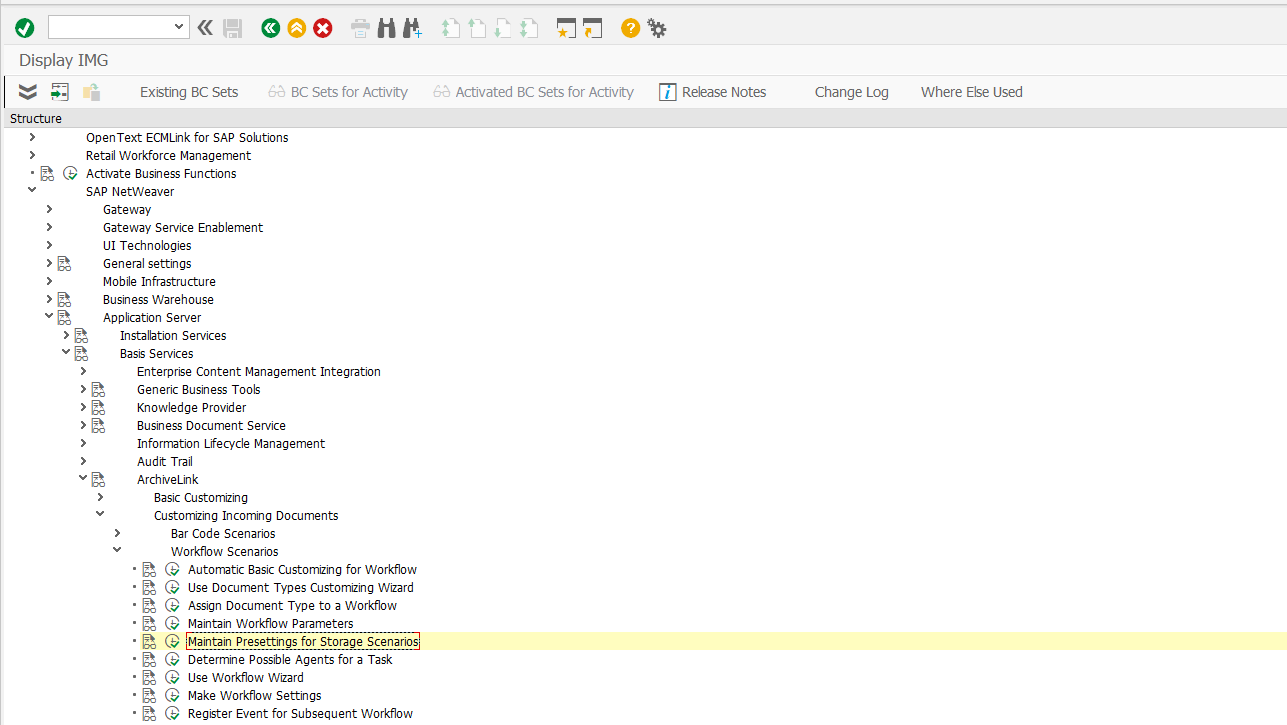Click the Next Page icon
1287x725 pixels.
pyautogui.click(x=503, y=28)
